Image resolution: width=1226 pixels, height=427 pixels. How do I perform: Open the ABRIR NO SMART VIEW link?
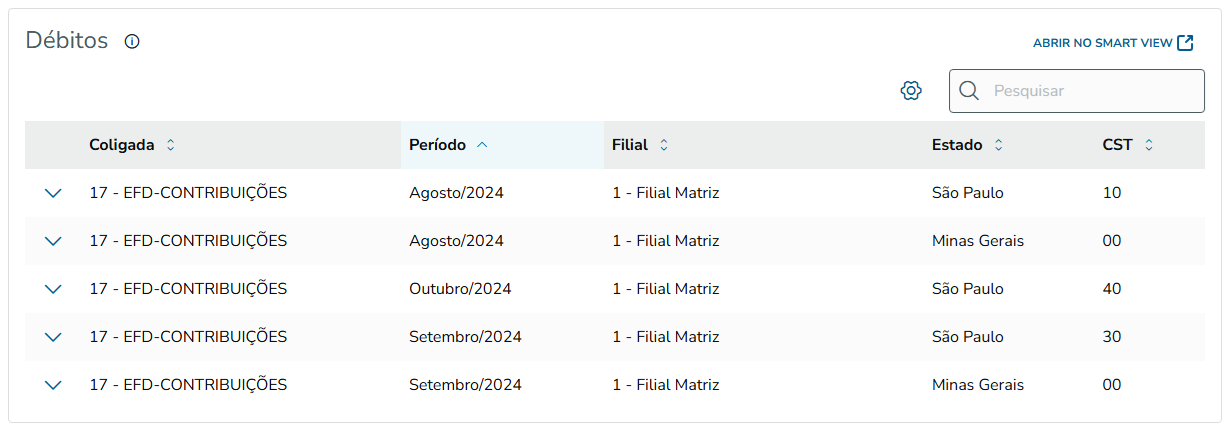tap(1102, 43)
